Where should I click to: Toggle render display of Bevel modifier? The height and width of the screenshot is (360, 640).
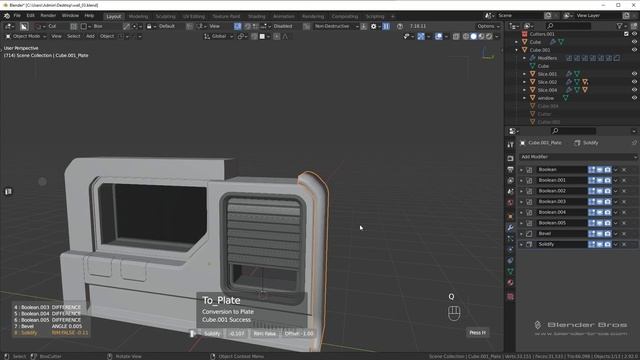pyautogui.click(x=608, y=233)
